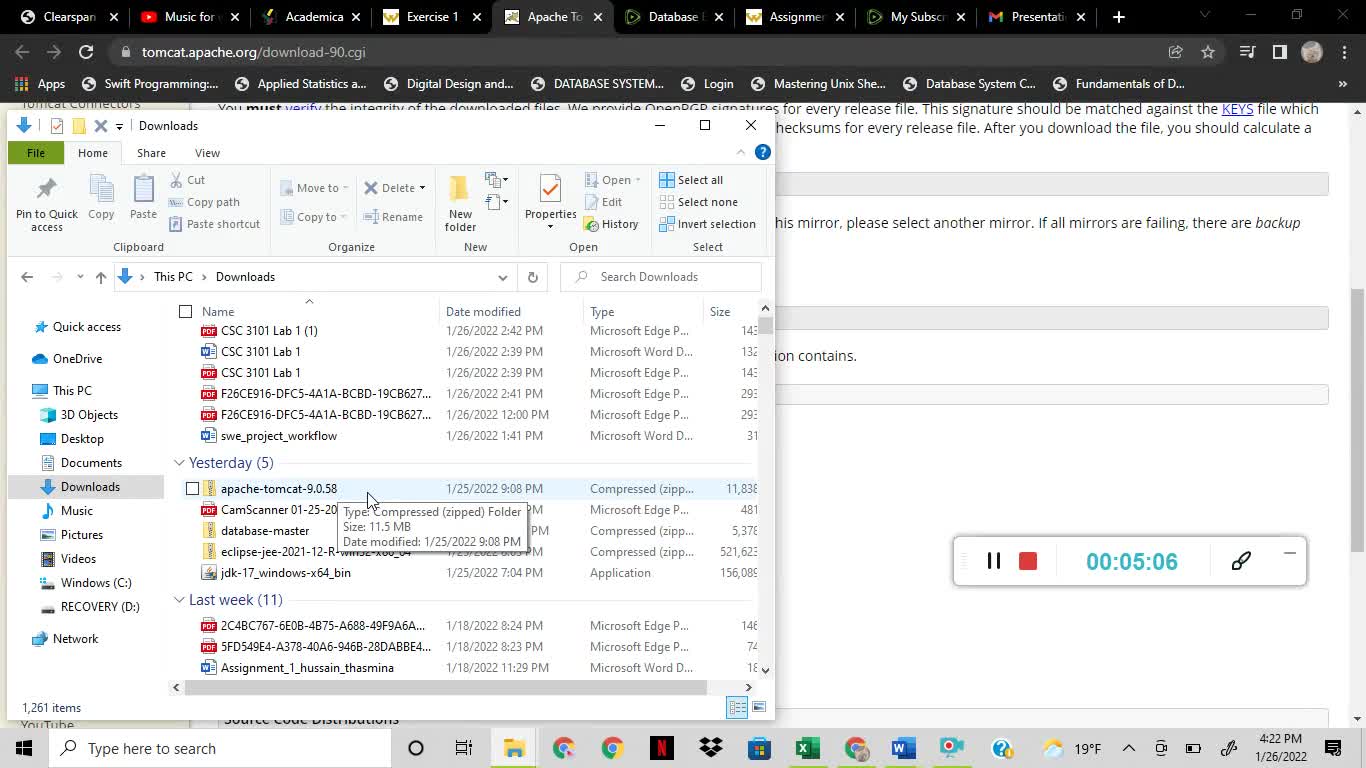Collapse the Yesterday (5) group
Viewport: 1366px width, 768px height.
pos(179,463)
